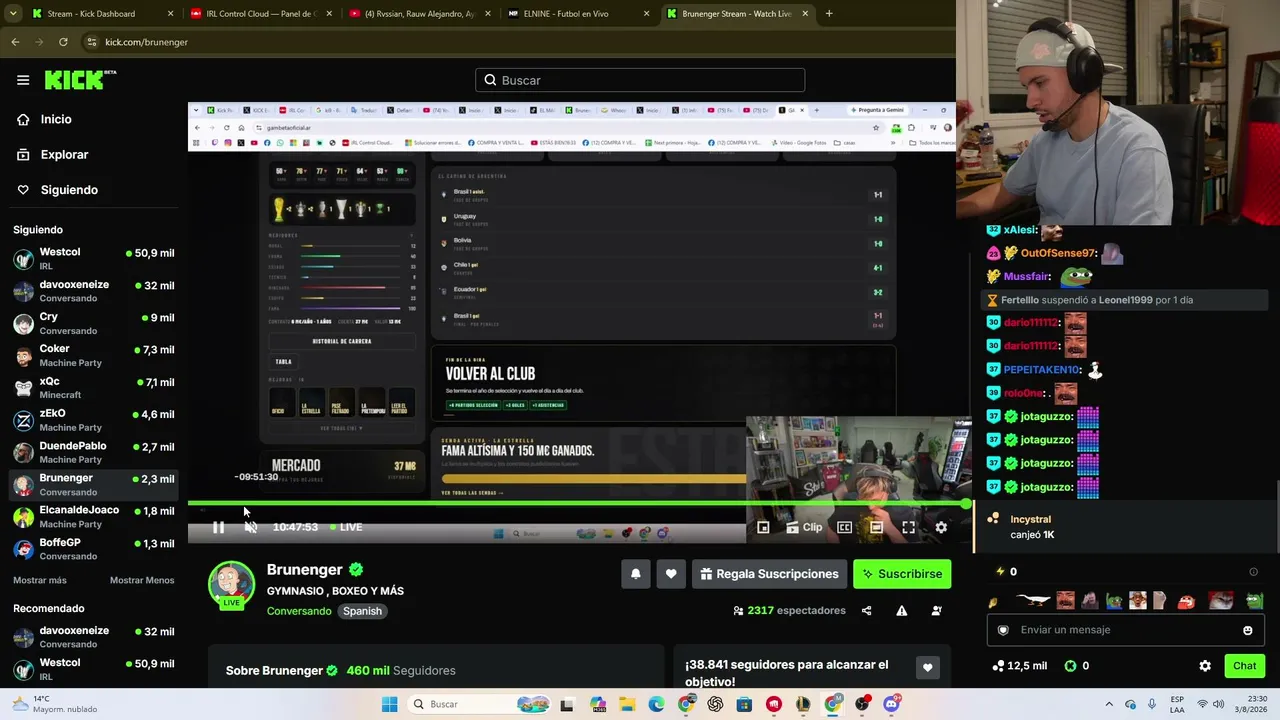Open mini player mode
This screenshot has width=1280, height=720.
763,527
